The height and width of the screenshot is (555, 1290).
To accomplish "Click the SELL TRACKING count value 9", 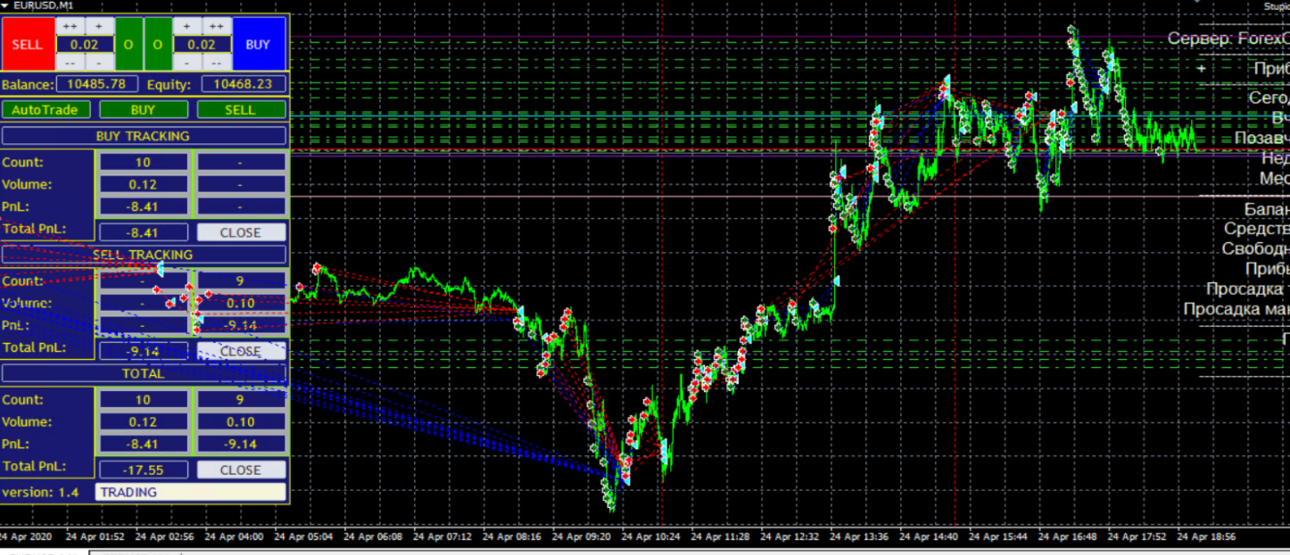I will click(x=240, y=281).
